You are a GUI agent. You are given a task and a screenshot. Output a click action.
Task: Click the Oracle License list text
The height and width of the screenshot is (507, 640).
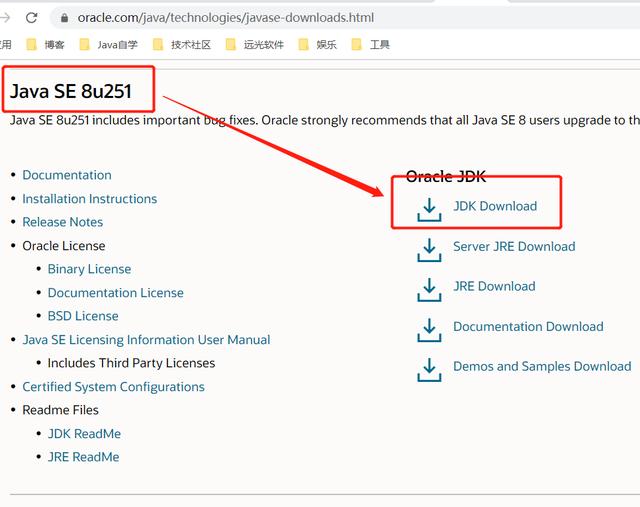64,246
